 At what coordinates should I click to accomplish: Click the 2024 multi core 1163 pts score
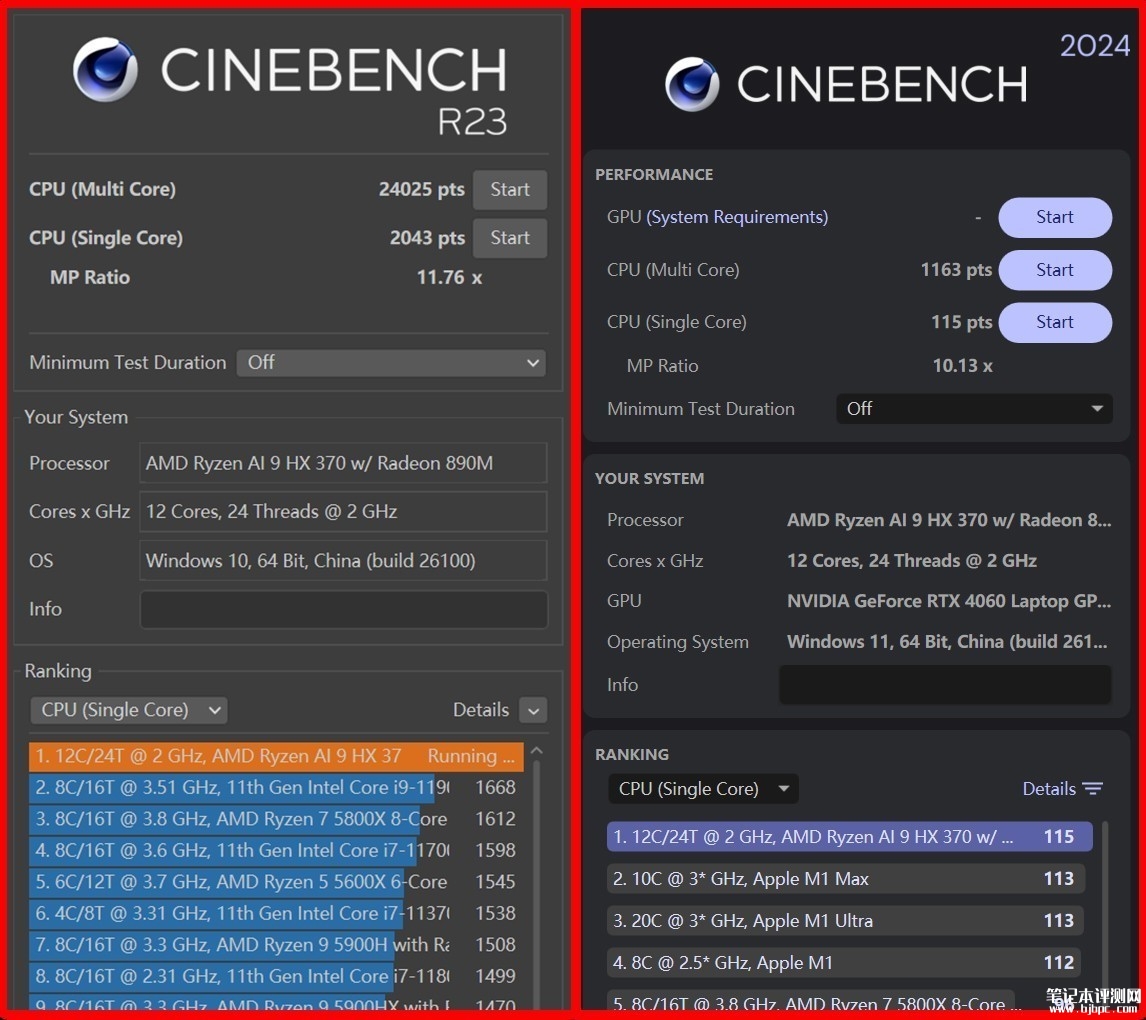[x=956, y=270]
